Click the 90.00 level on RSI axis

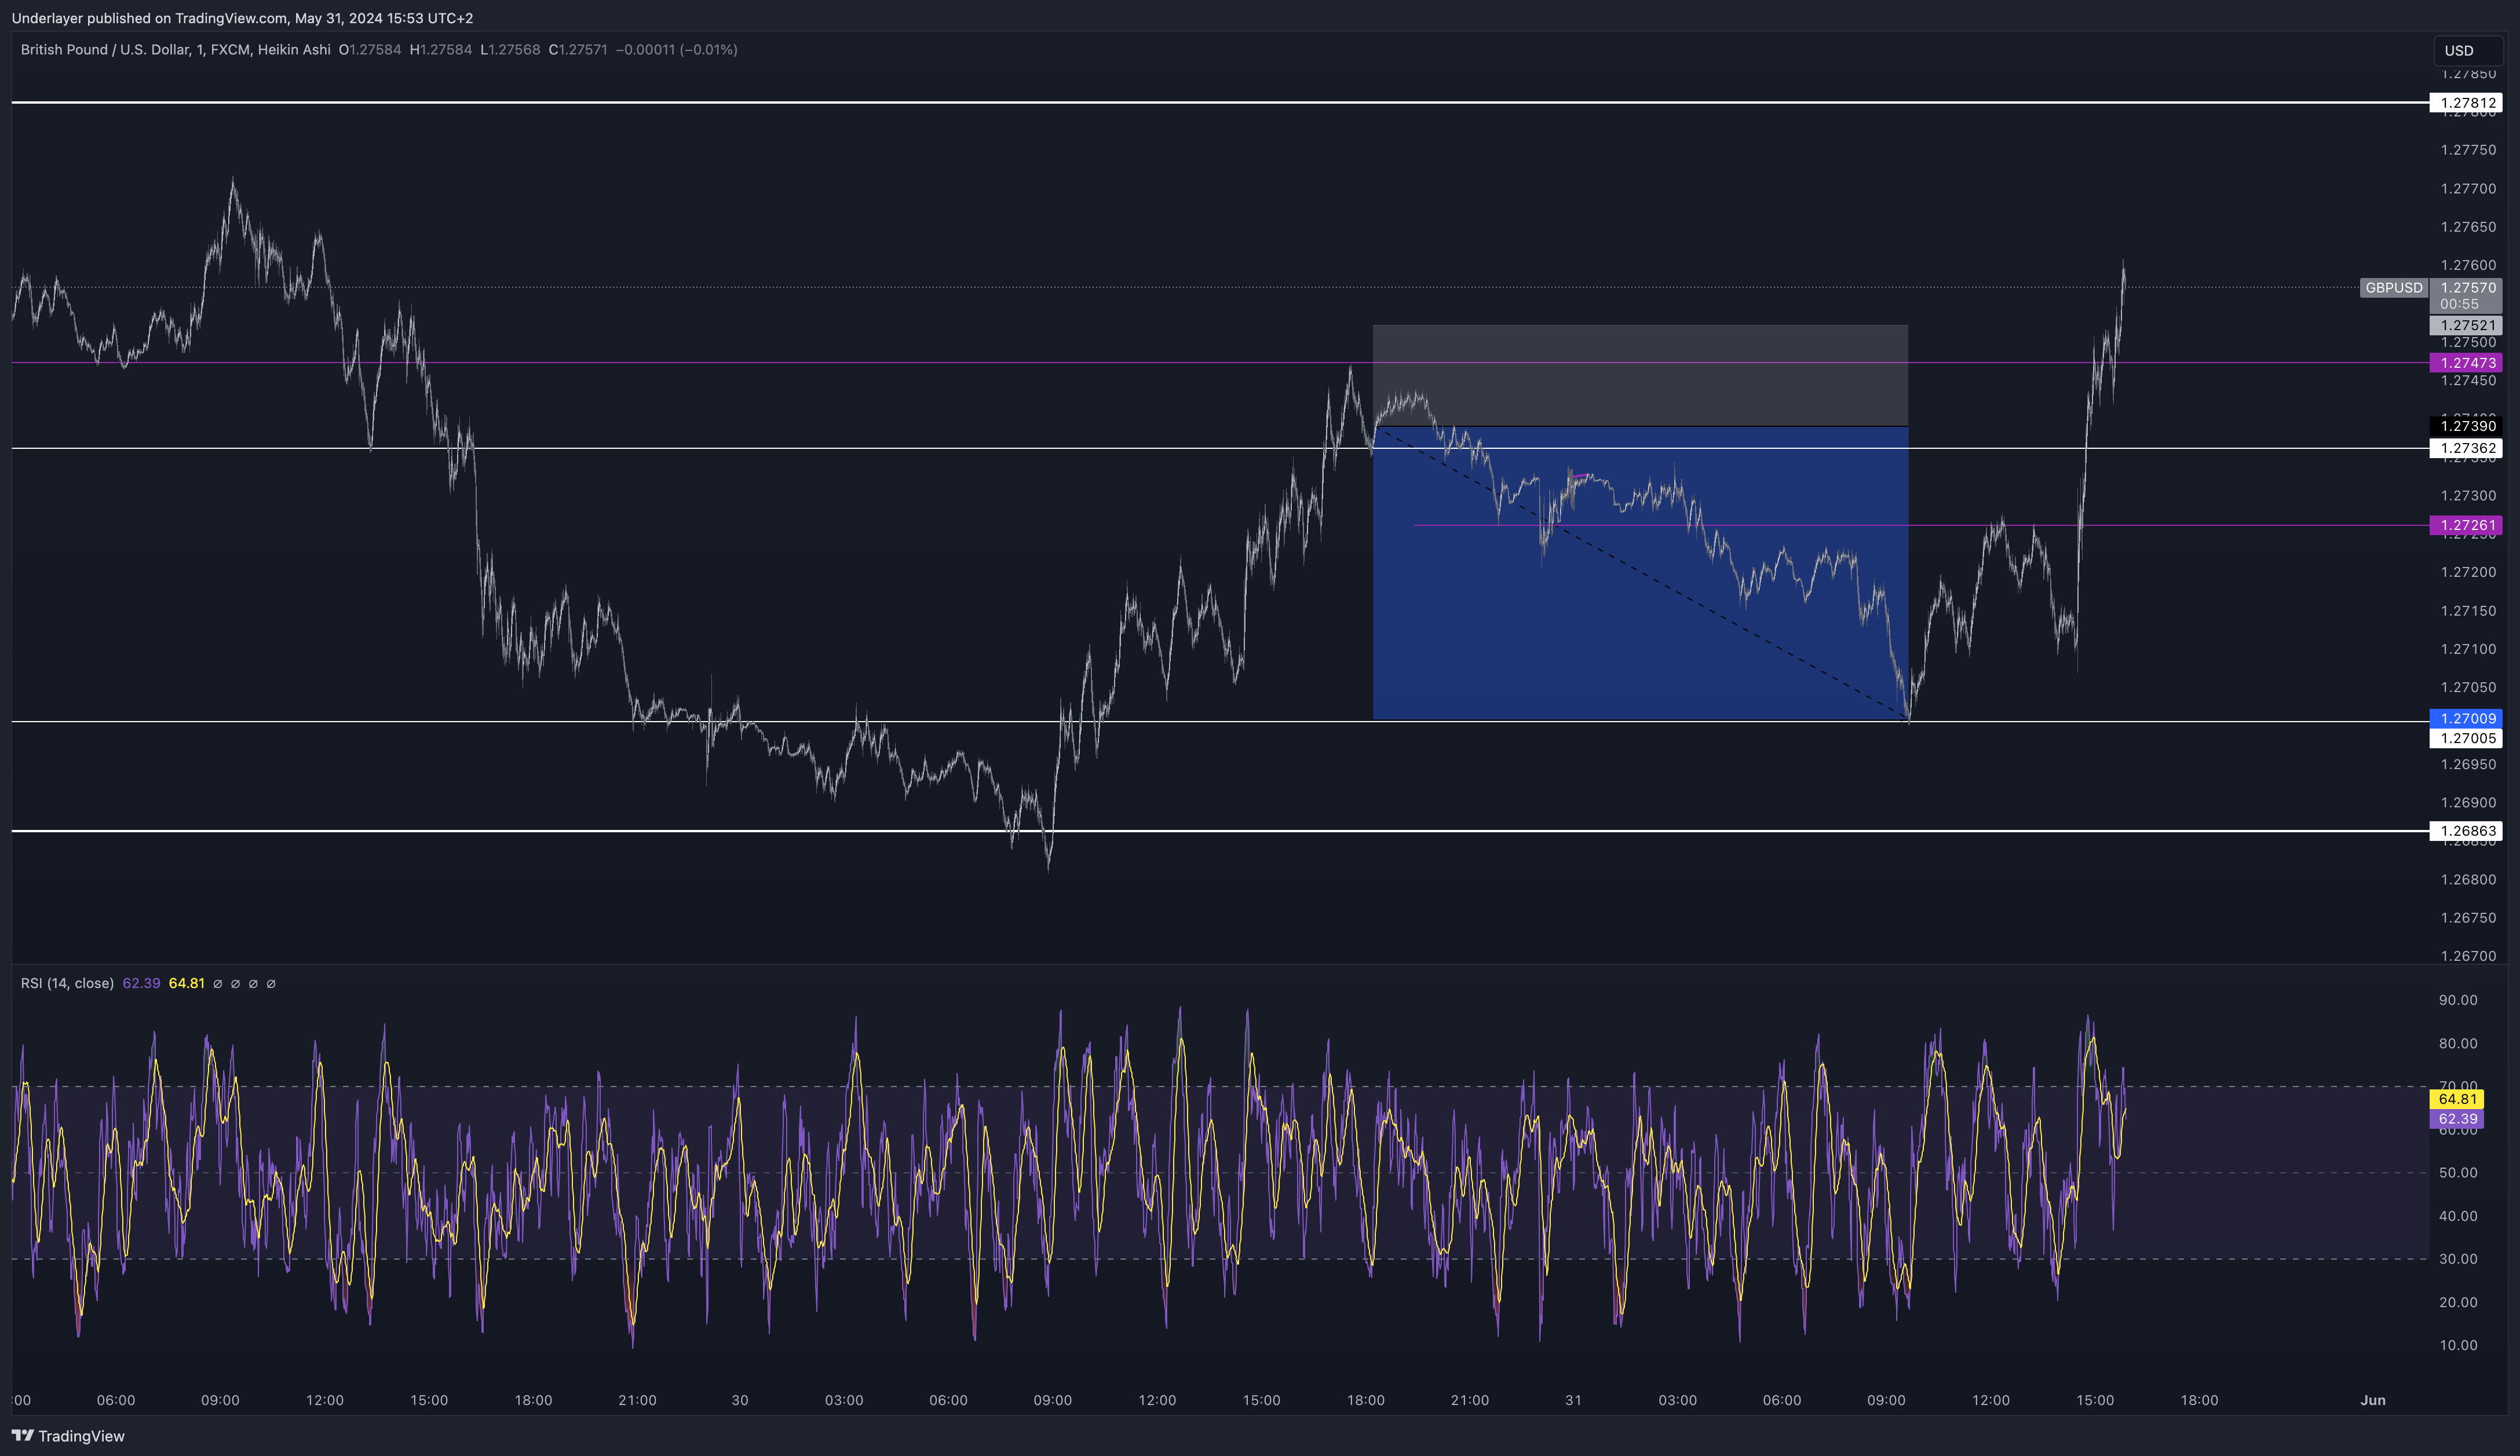2458,1001
